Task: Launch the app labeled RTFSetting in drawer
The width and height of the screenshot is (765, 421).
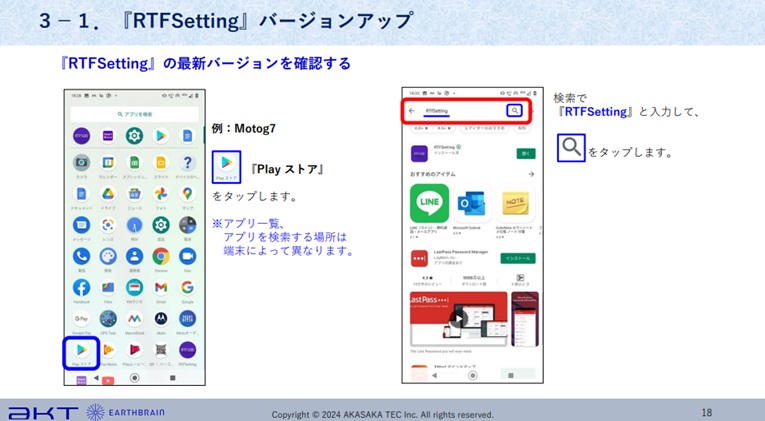Action: [x=187, y=350]
